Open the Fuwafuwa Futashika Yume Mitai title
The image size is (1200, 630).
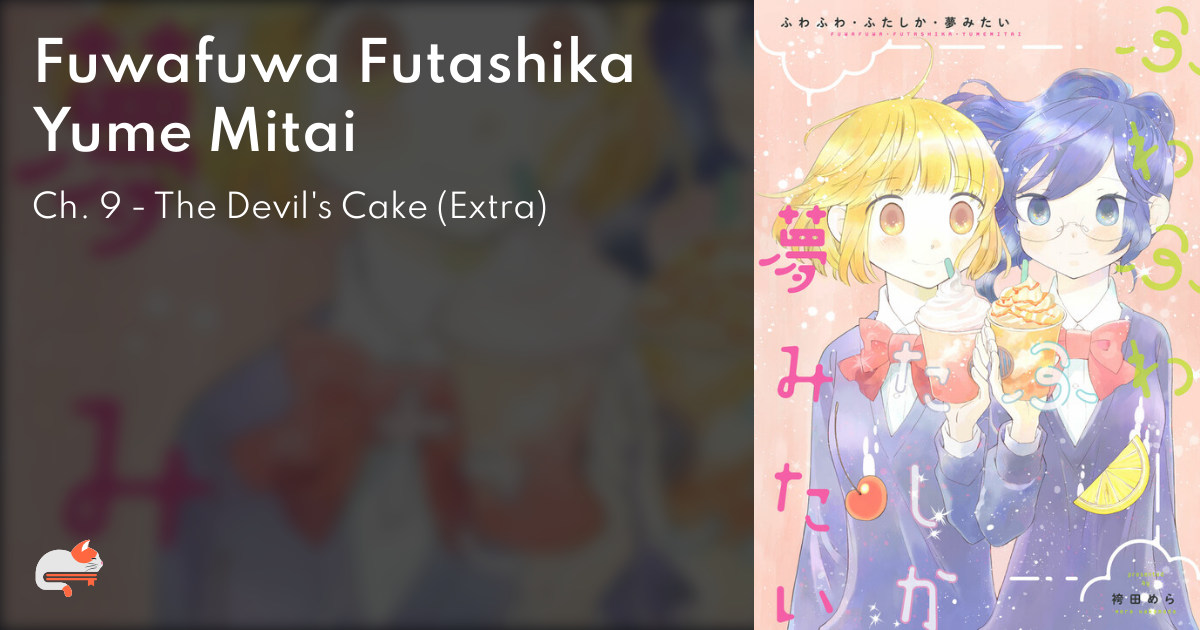pos(333,97)
